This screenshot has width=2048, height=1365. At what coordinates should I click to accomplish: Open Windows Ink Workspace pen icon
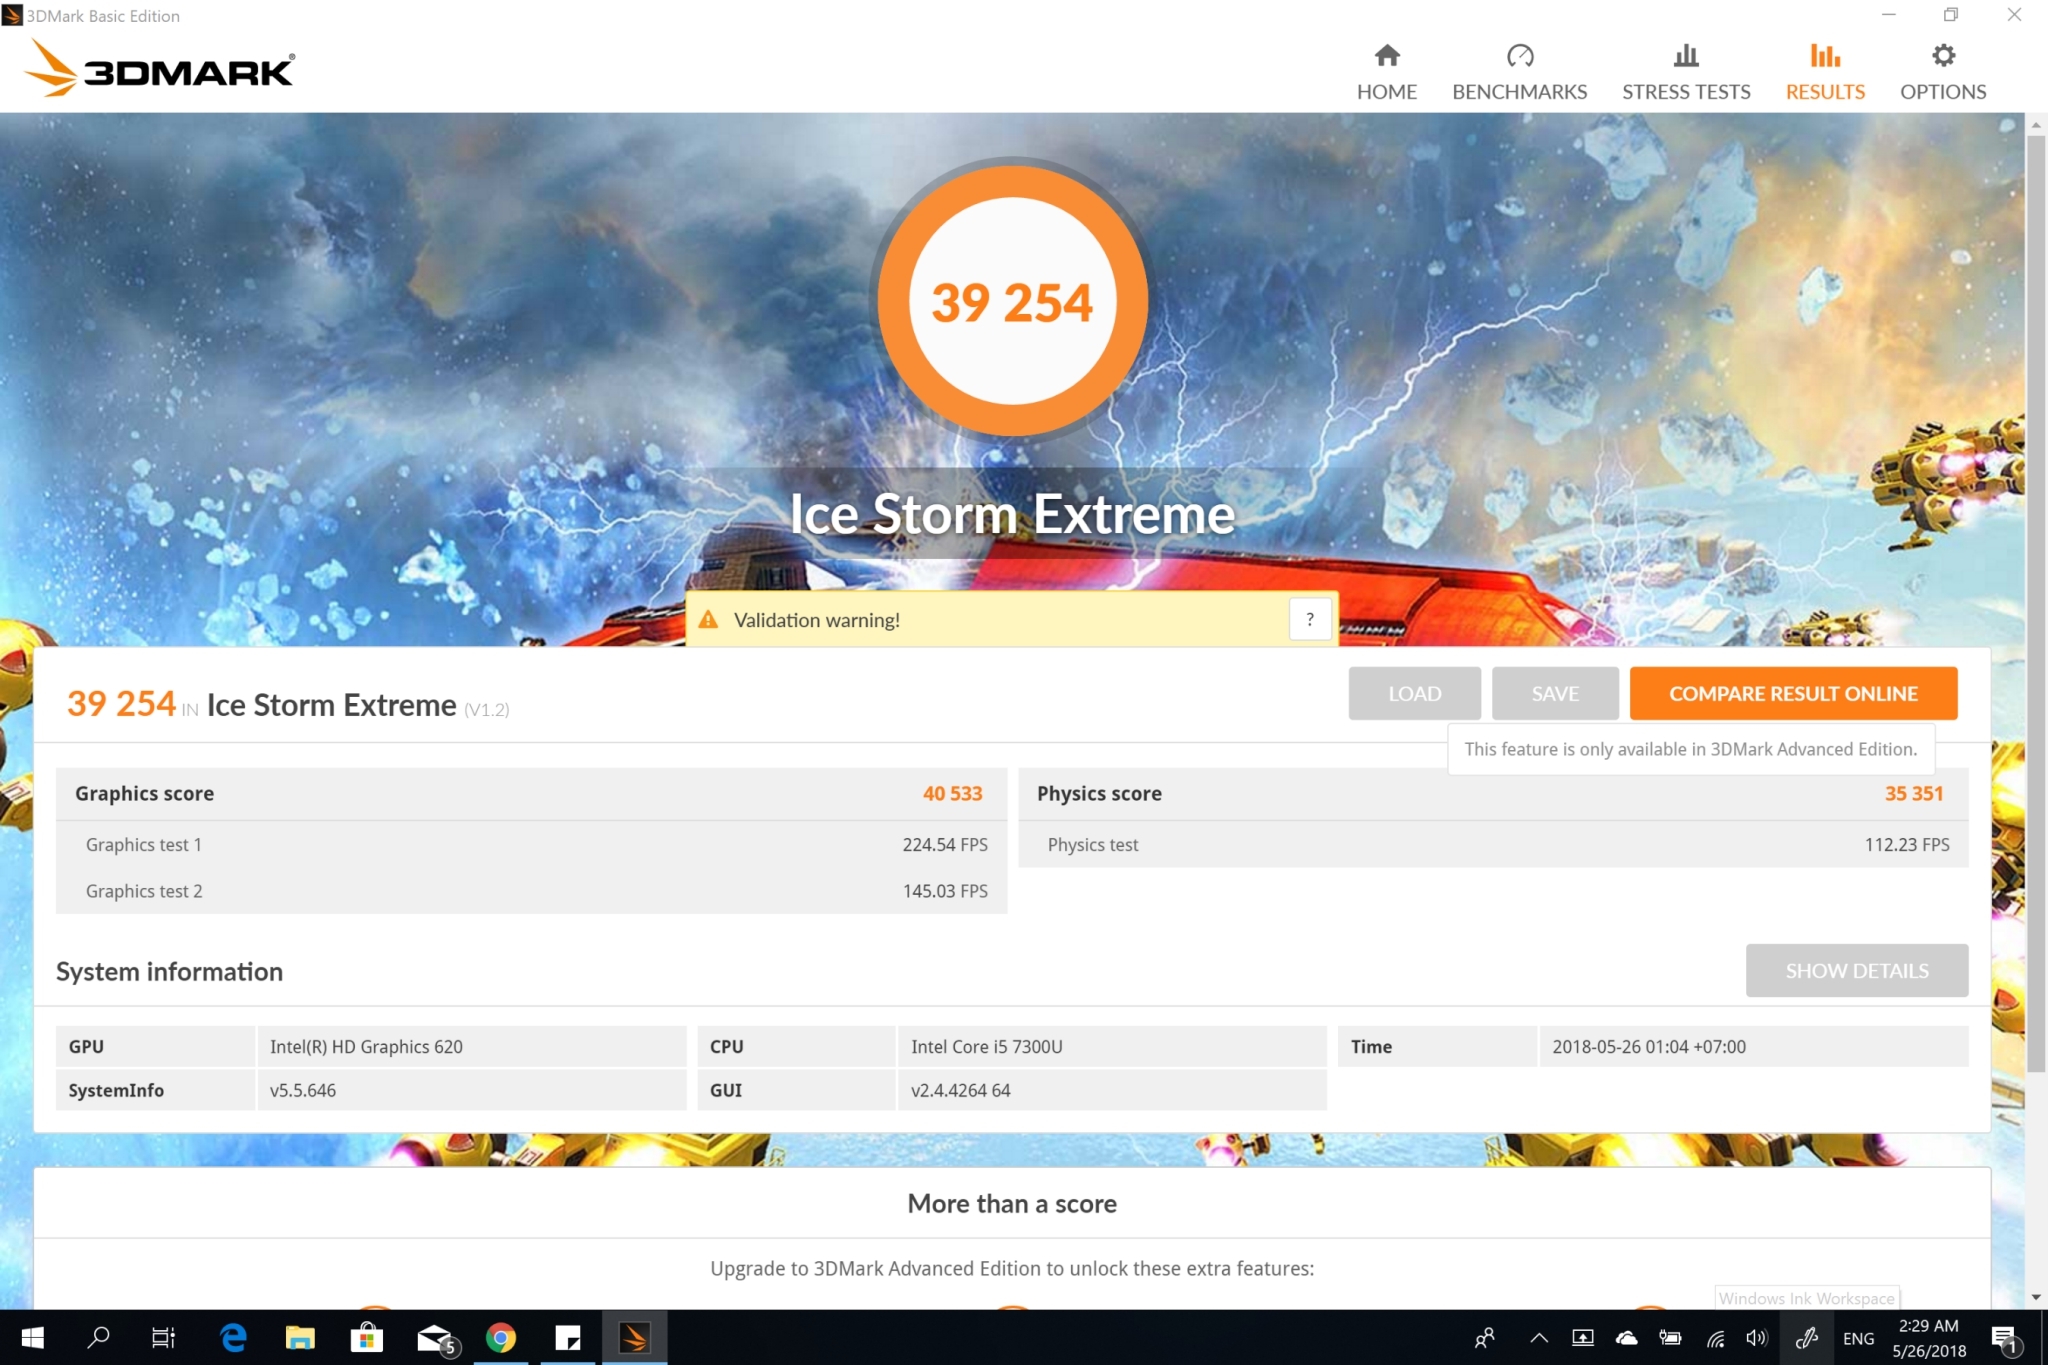(x=1806, y=1338)
